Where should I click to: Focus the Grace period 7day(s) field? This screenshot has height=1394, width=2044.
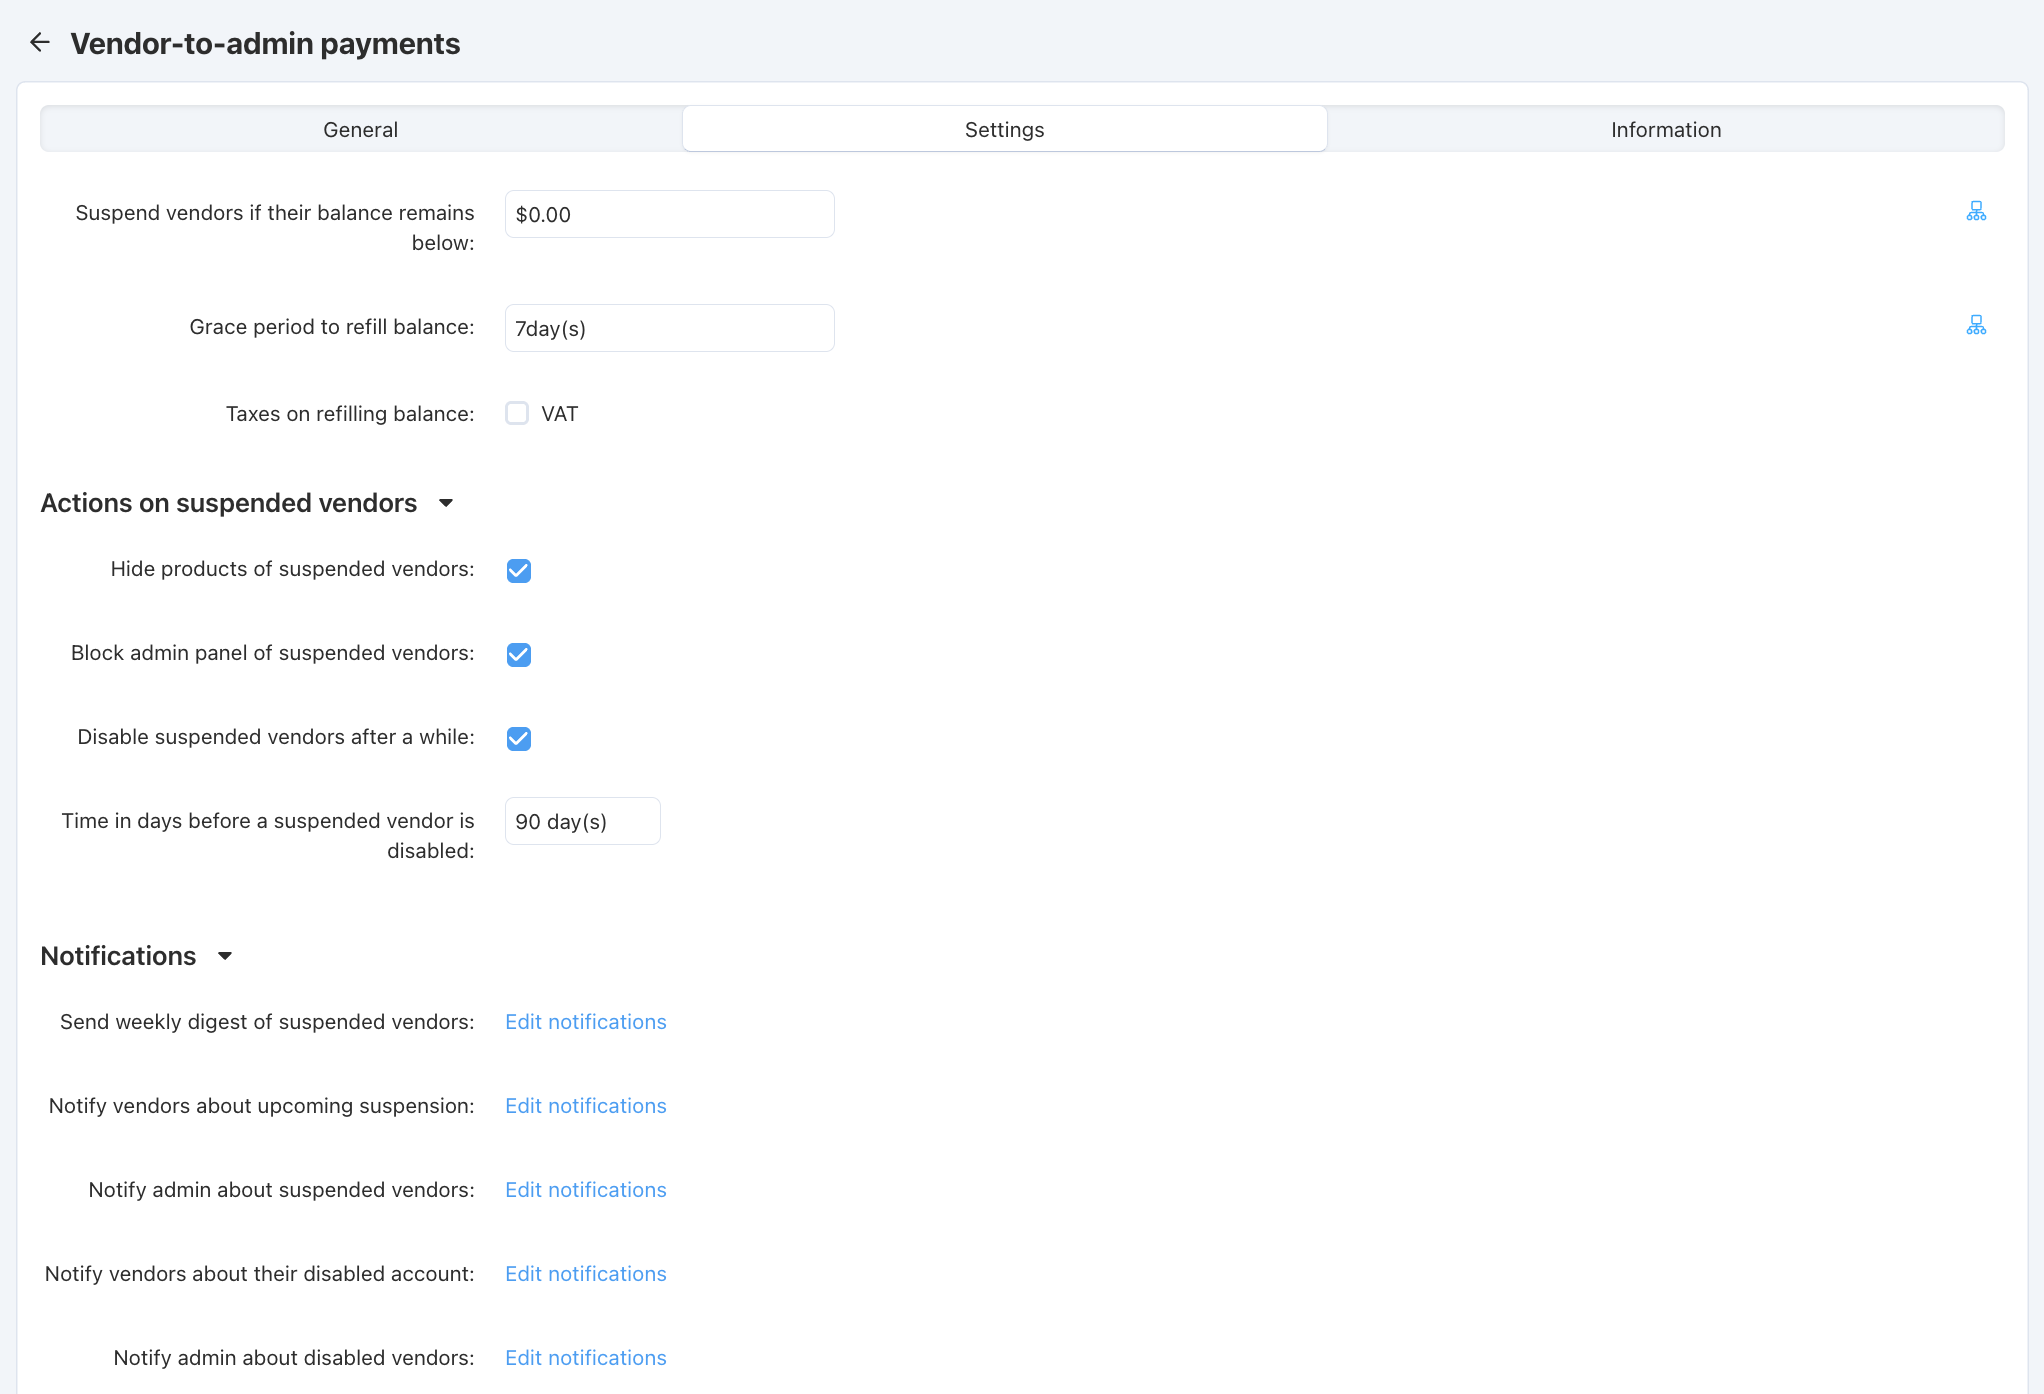[x=669, y=328]
